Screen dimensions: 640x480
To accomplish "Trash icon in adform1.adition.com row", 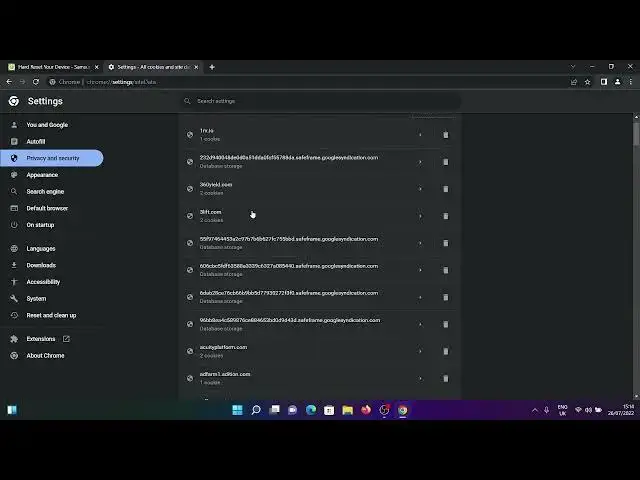I will pyautogui.click(x=446, y=378).
